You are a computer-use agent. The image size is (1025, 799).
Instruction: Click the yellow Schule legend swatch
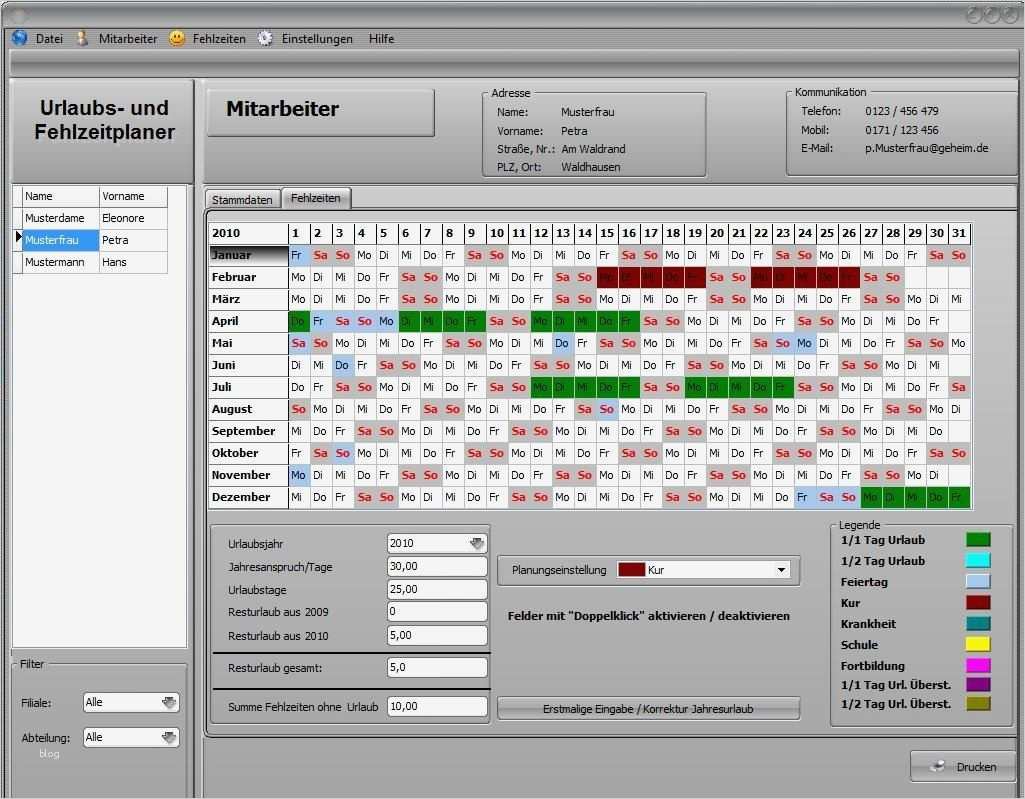pyautogui.click(x=978, y=644)
